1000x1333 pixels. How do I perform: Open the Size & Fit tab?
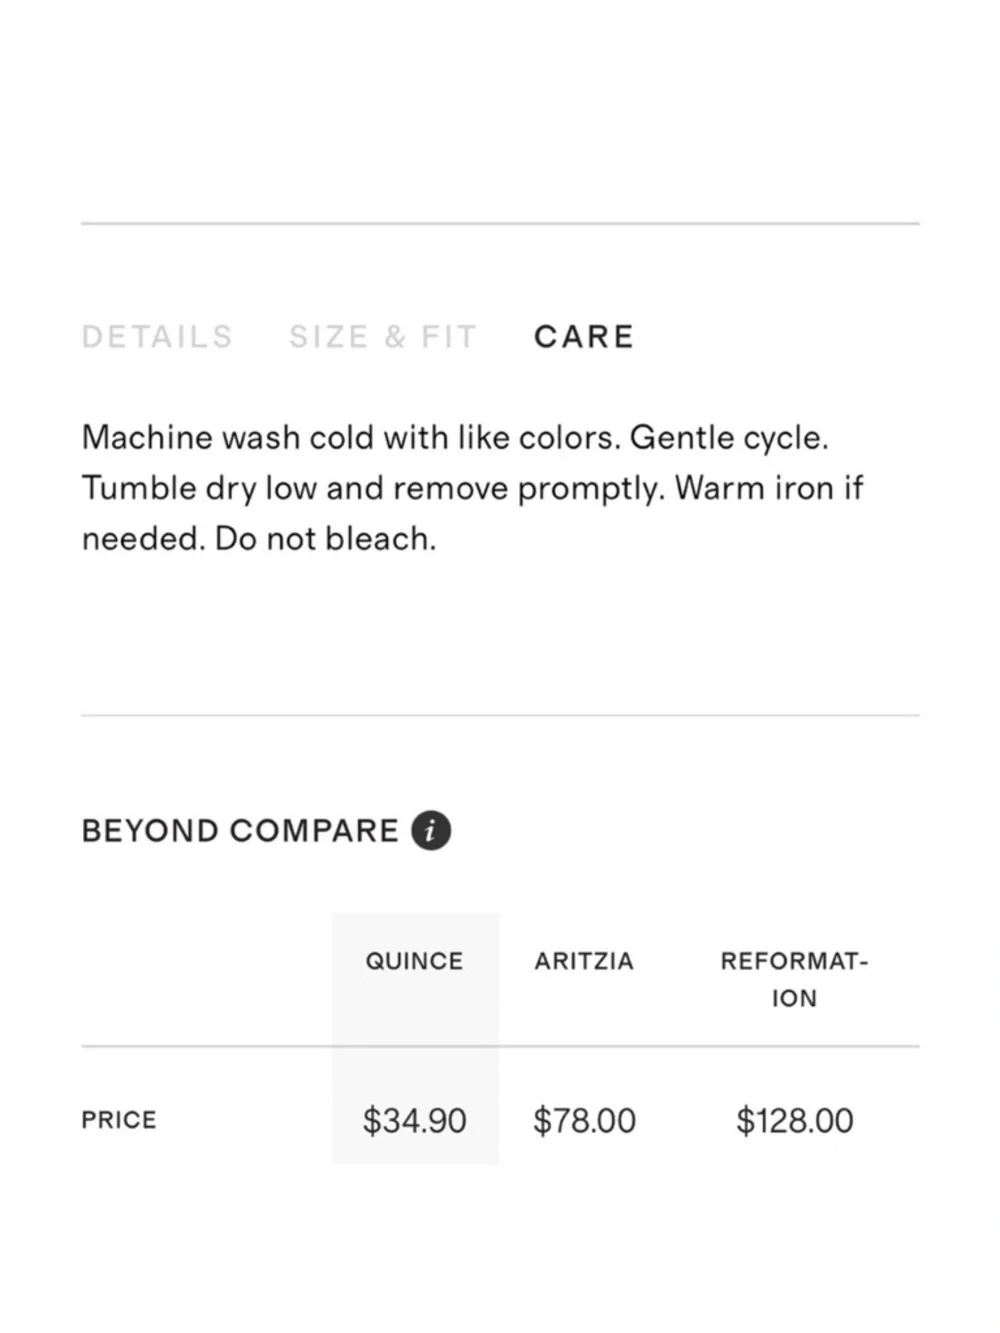point(382,337)
